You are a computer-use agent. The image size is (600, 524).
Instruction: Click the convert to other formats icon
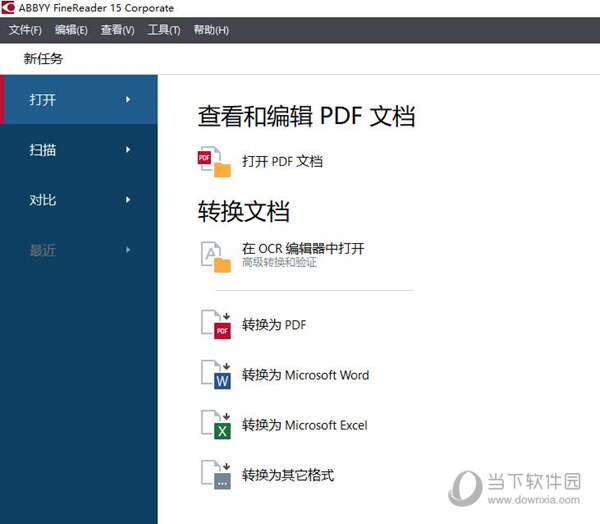[x=215, y=475]
